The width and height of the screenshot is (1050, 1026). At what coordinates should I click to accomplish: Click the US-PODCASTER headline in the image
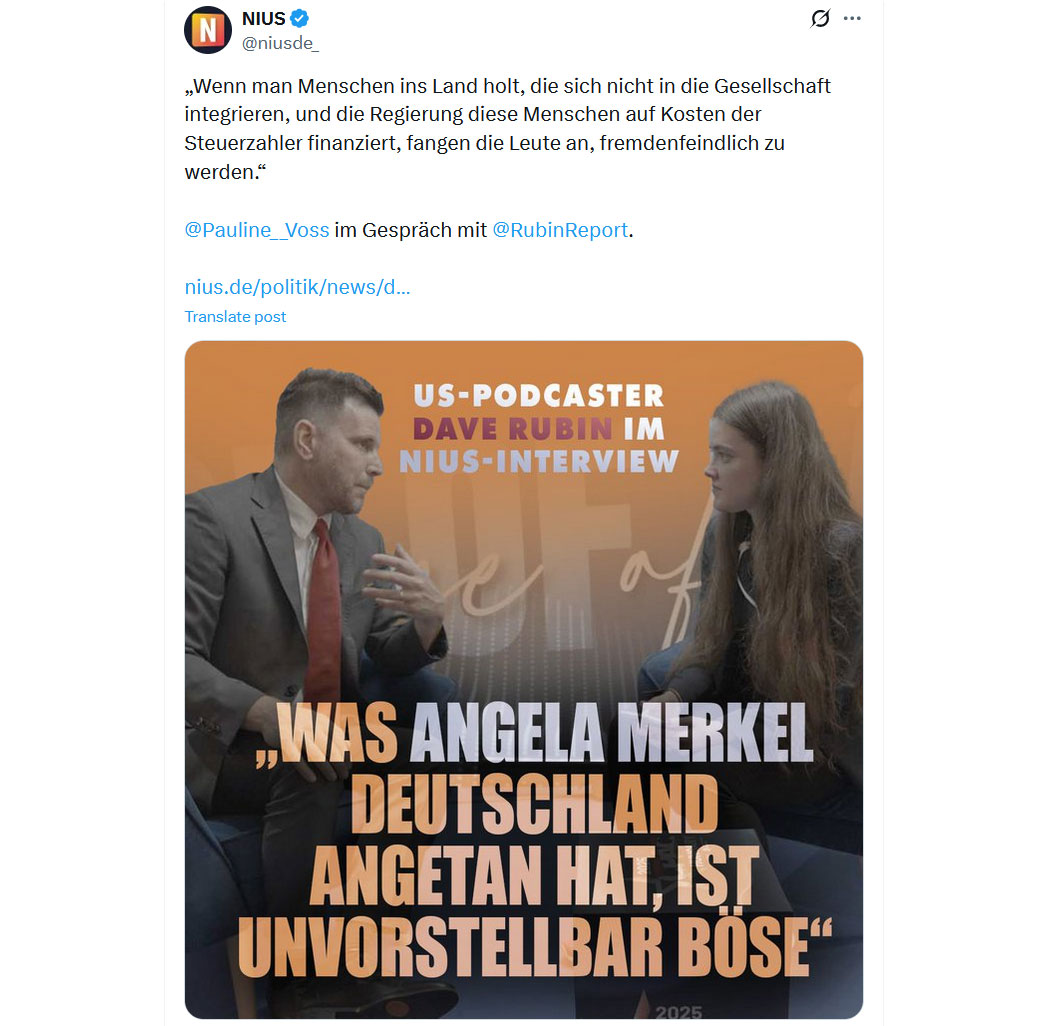point(538,395)
